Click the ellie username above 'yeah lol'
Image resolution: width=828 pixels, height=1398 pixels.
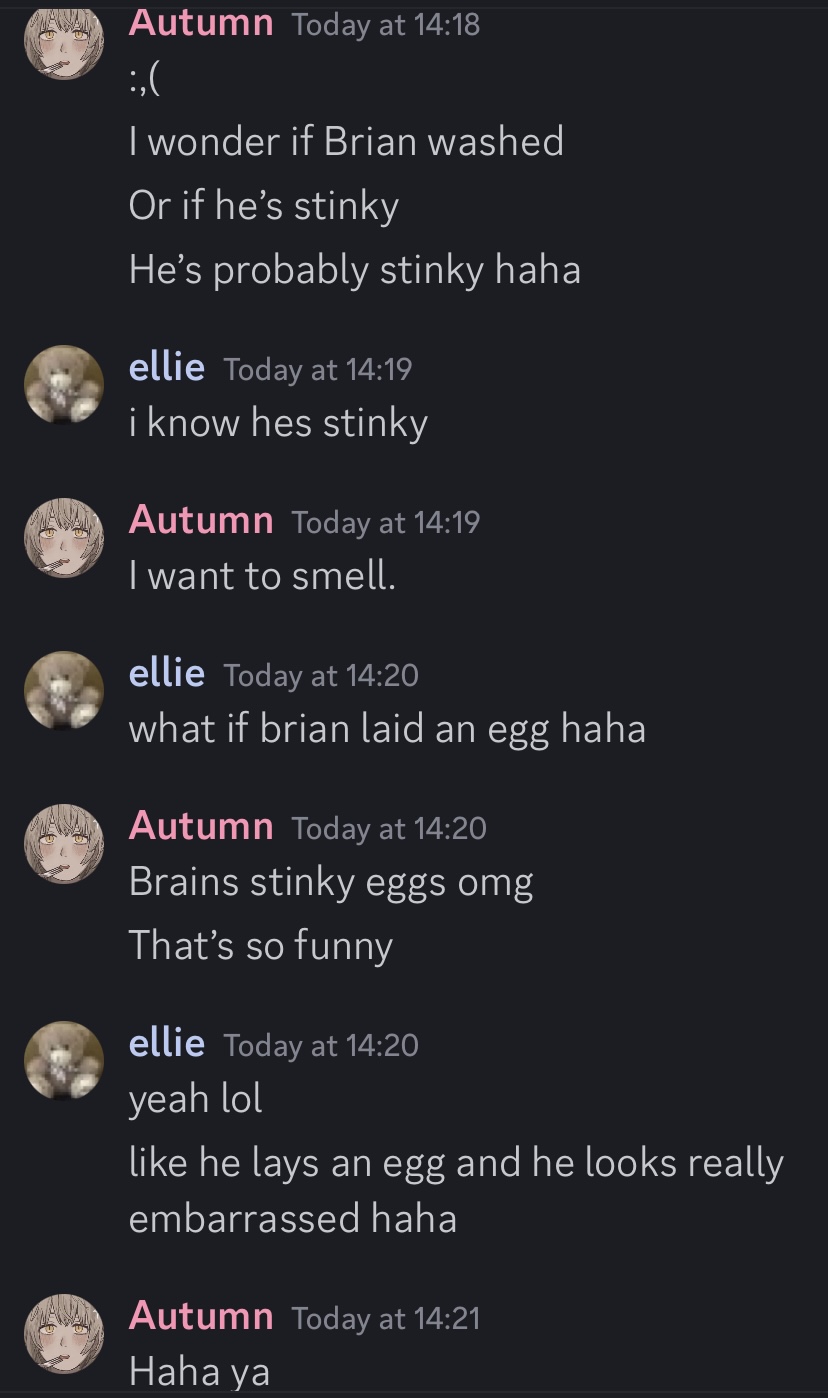(167, 1044)
